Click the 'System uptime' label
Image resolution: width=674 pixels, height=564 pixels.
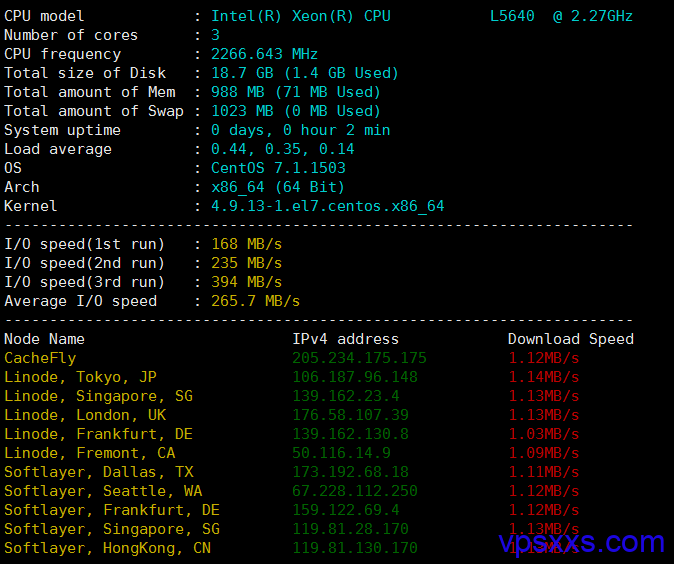coord(62,130)
